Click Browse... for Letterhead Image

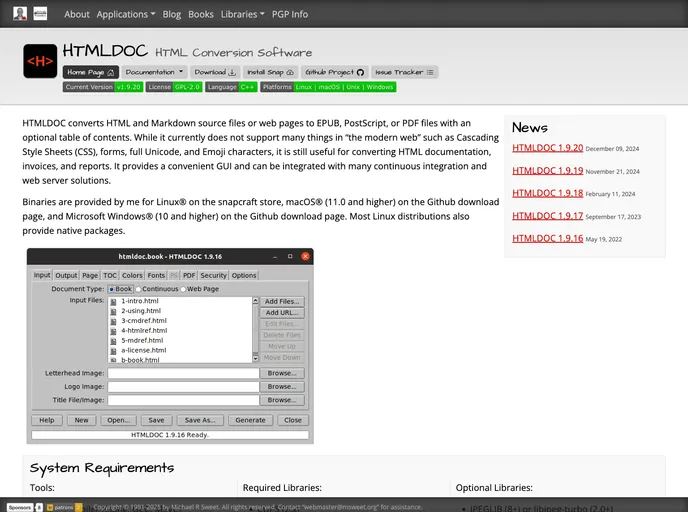(x=282, y=373)
